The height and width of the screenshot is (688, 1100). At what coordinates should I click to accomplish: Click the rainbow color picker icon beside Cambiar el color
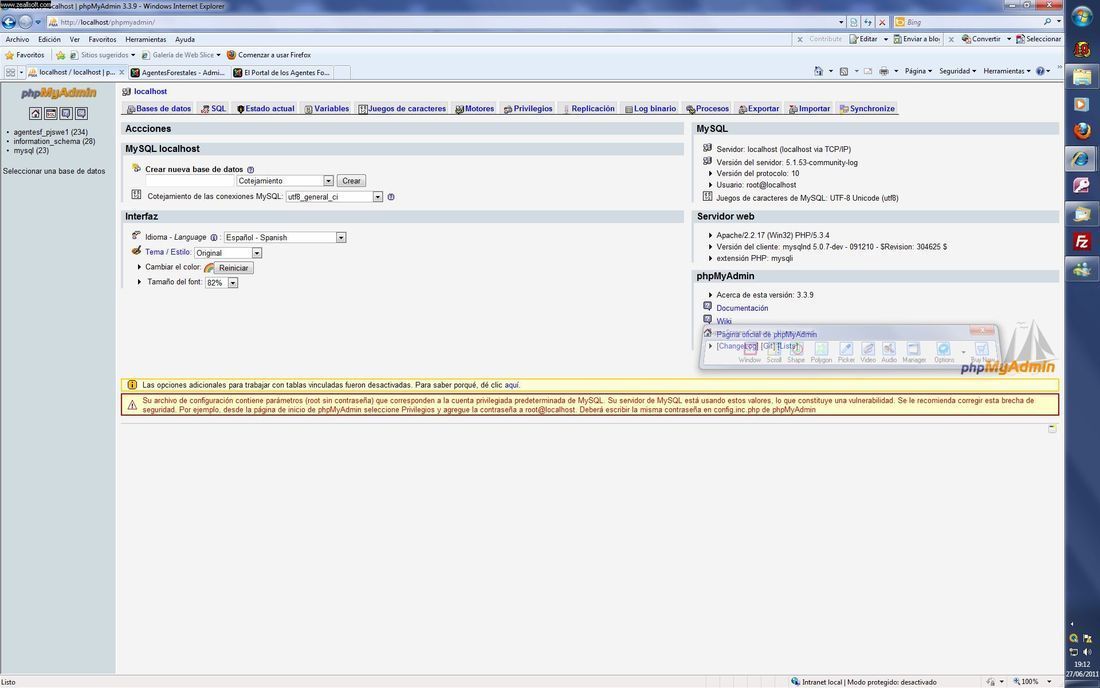[209, 268]
